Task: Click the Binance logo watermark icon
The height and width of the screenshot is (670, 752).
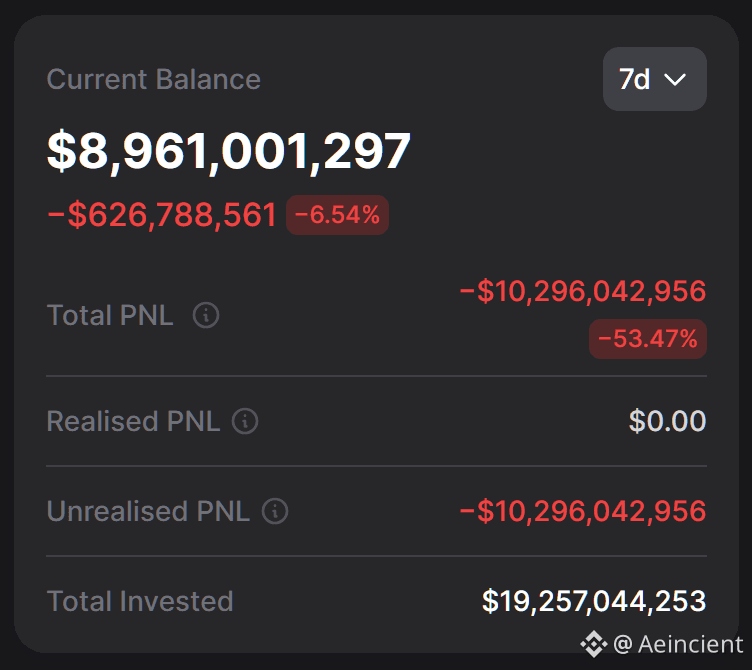Action: click(x=594, y=644)
